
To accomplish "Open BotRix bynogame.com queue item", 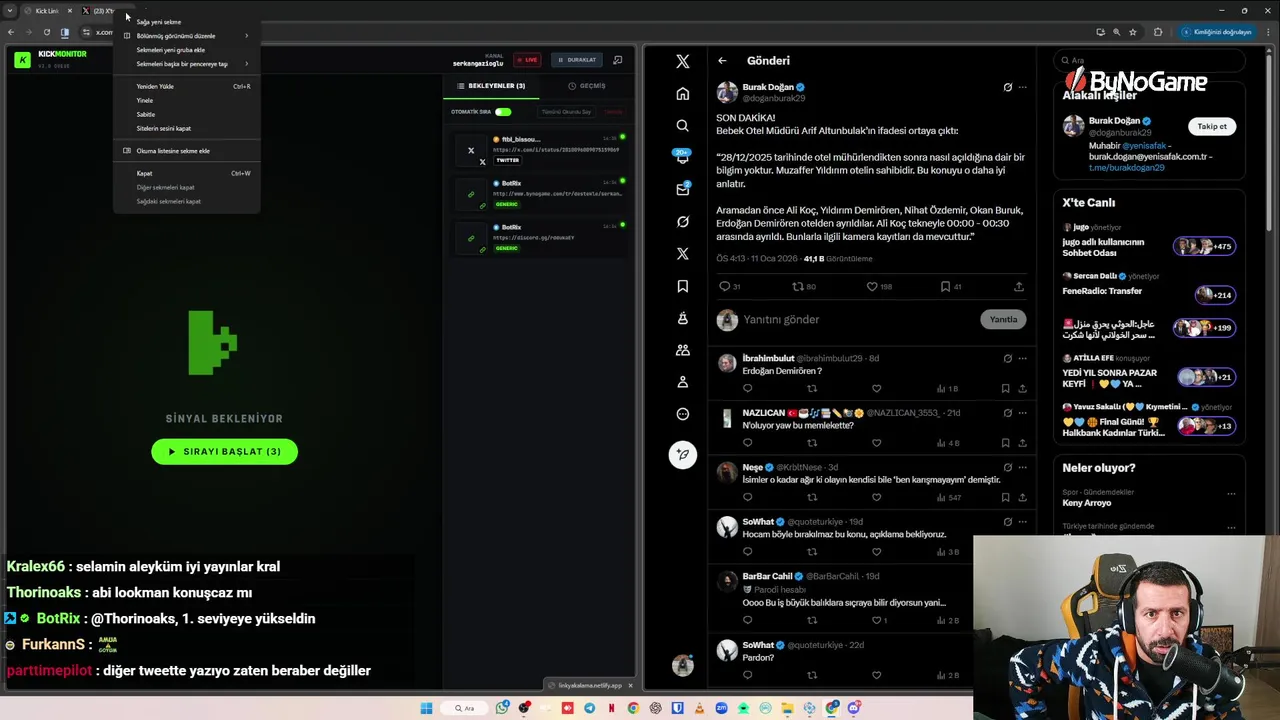I will [540, 194].
